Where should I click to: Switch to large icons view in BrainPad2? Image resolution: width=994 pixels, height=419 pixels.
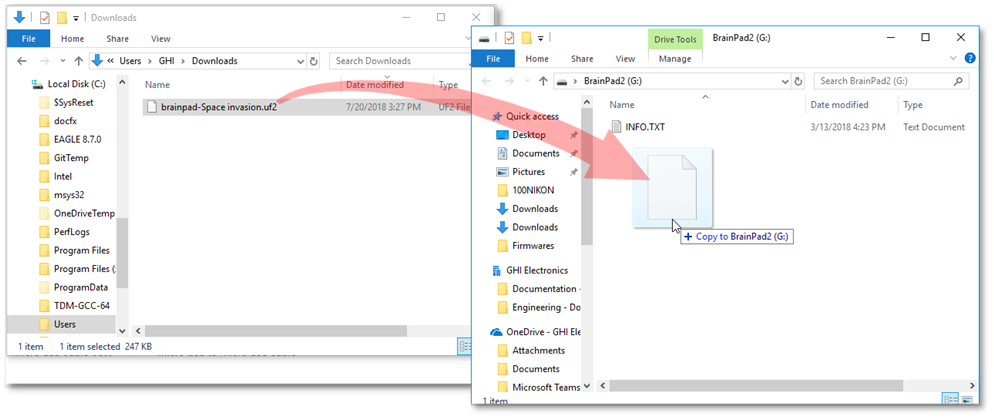[x=965, y=401]
